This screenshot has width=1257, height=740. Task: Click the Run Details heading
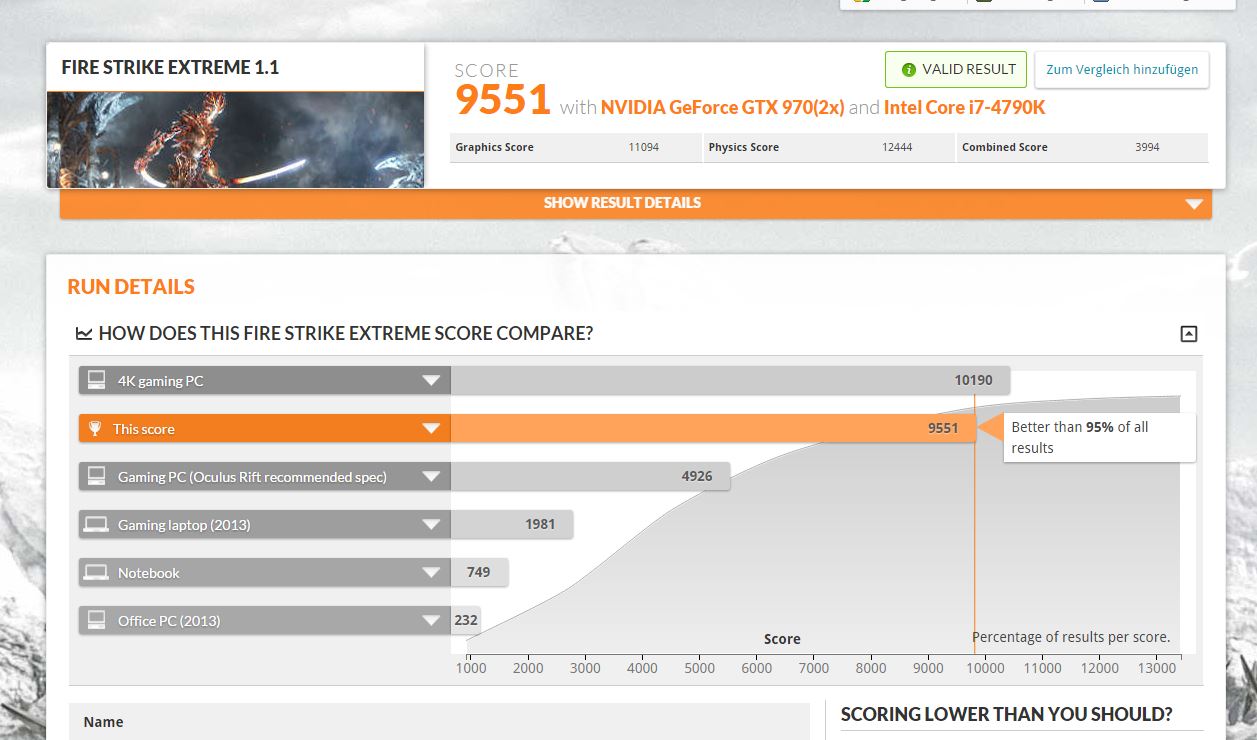(131, 287)
